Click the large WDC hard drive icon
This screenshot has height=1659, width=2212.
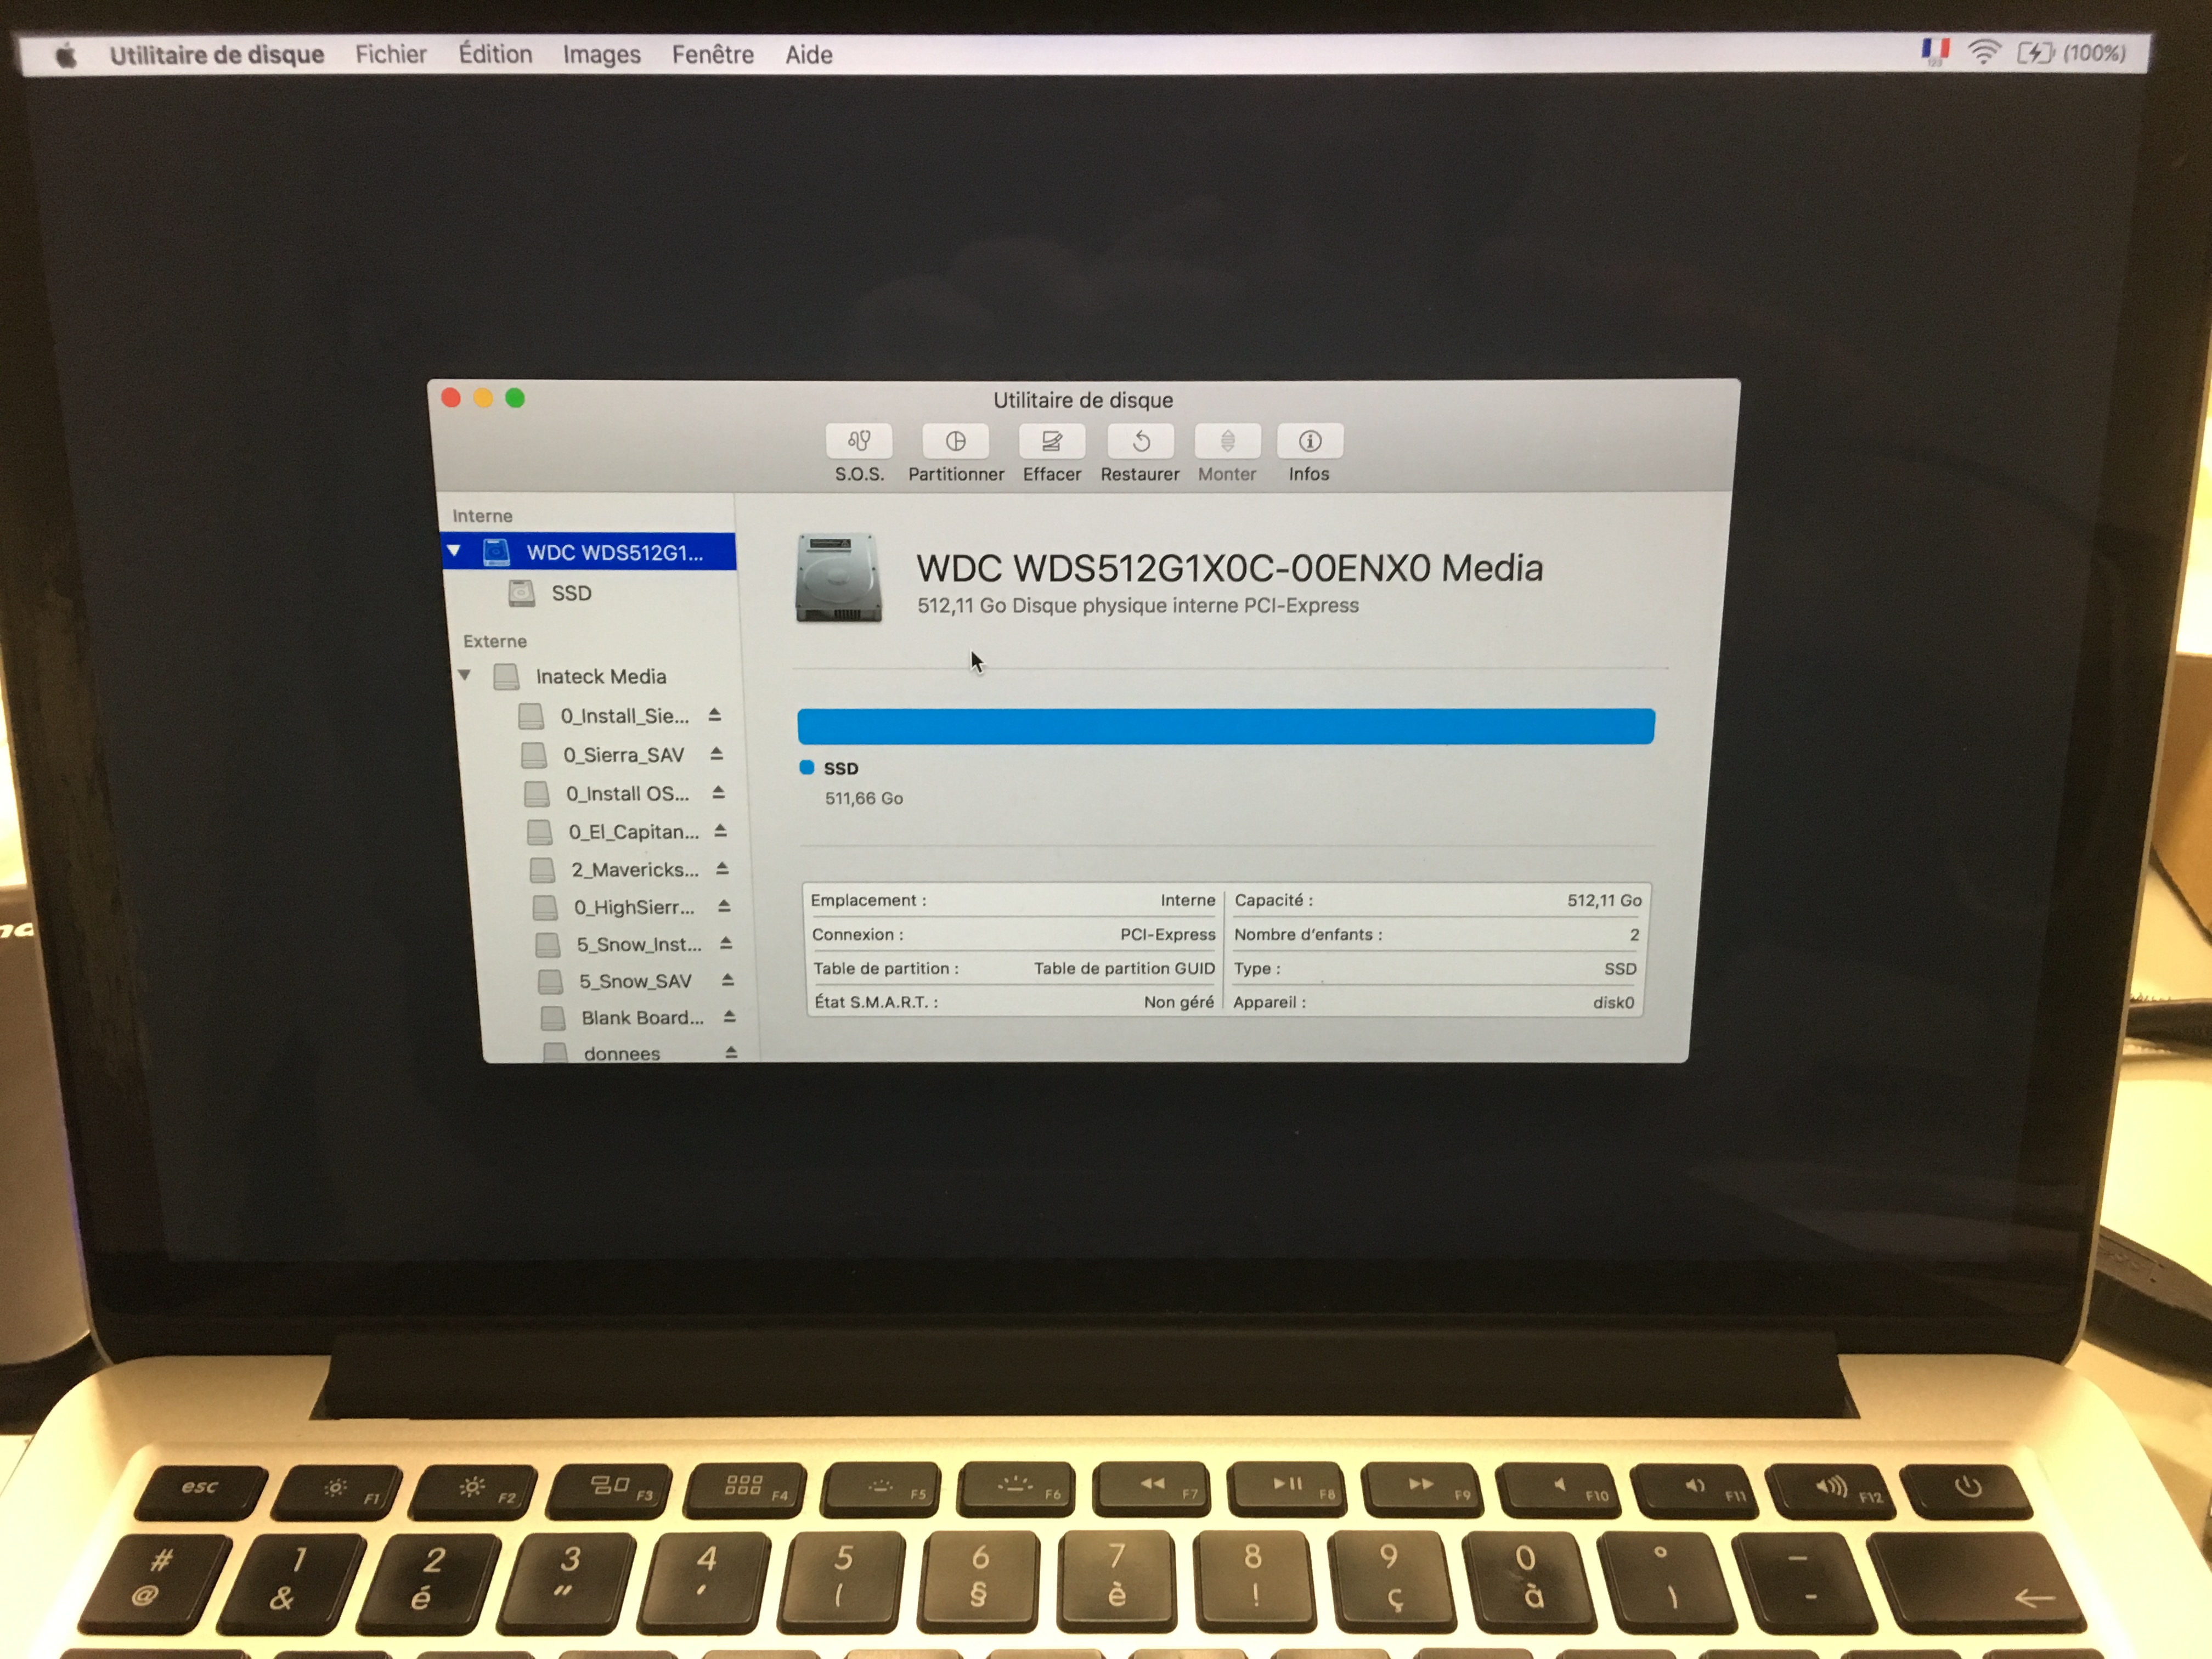(x=839, y=578)
